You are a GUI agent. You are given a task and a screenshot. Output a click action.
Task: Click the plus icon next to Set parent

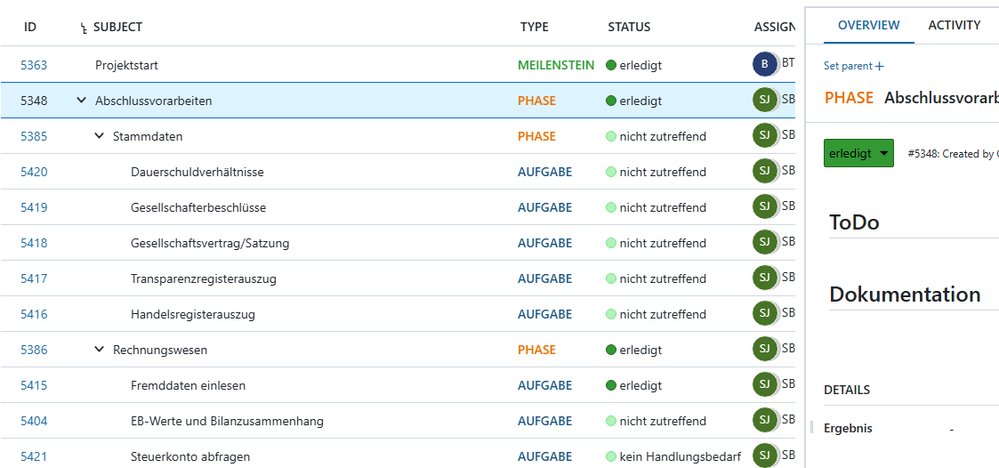880,66
